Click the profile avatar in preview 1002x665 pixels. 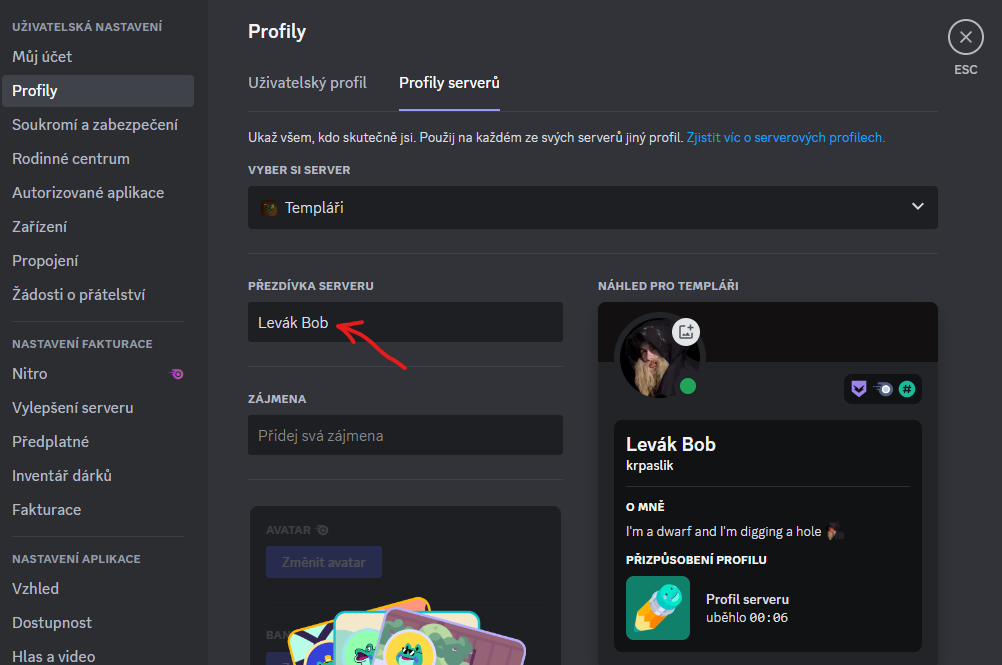pos(659,358)
